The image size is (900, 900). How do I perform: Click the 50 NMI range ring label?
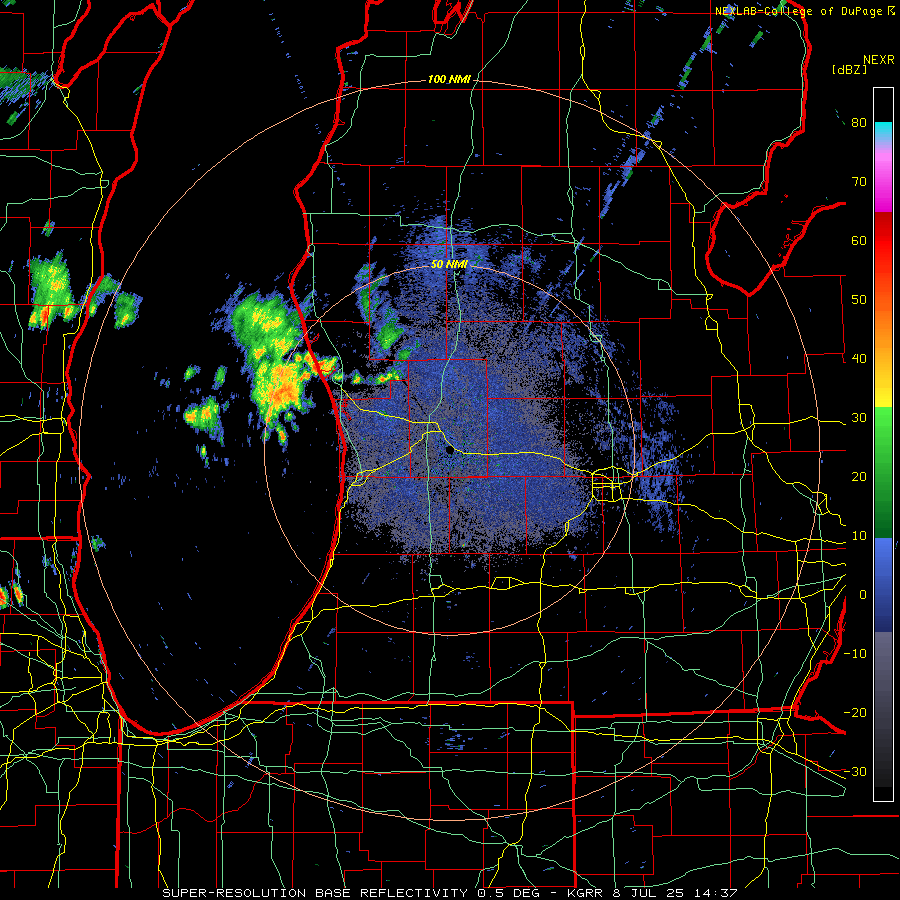tap(449, 265)
